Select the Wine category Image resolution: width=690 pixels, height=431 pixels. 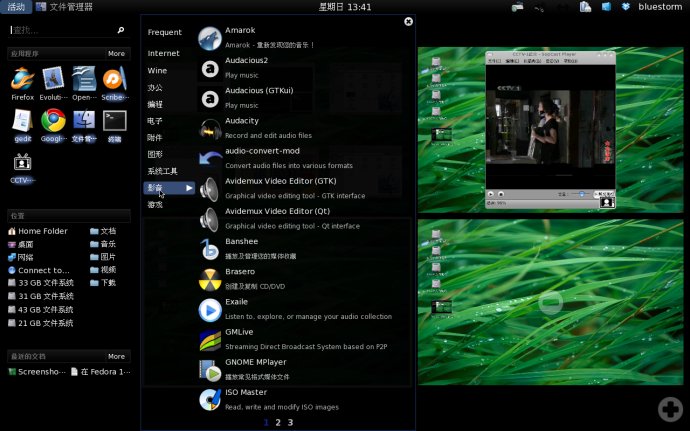tap(157, 70)
